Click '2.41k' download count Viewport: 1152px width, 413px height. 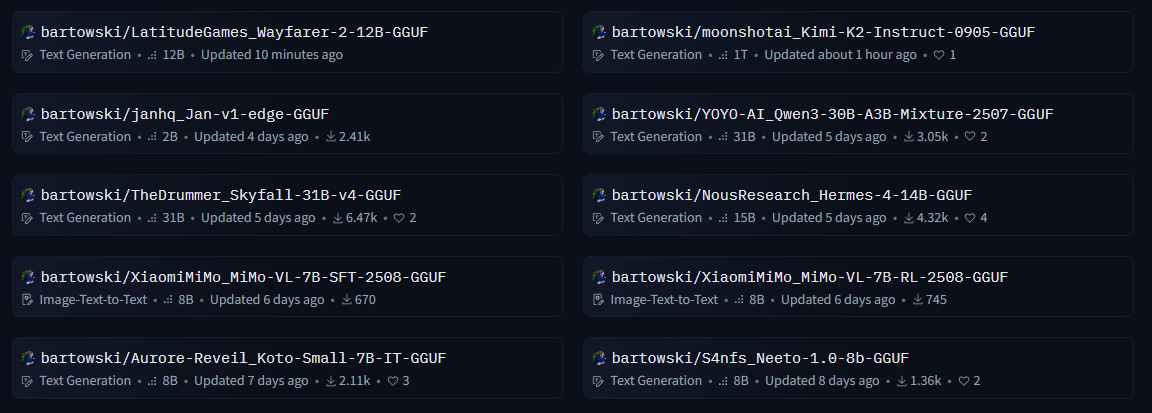point(354,137)
